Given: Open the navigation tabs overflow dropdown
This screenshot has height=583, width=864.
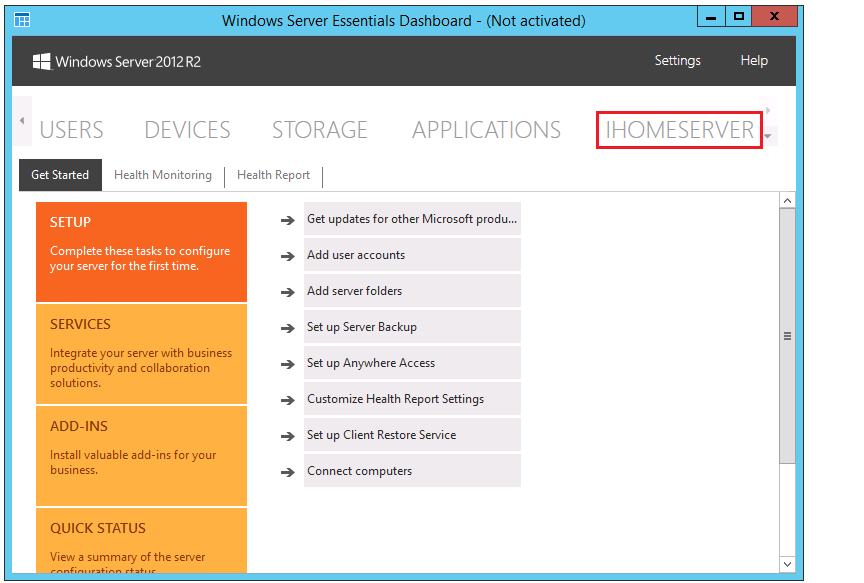Looking at the screenshot, I should click(768, 136).
